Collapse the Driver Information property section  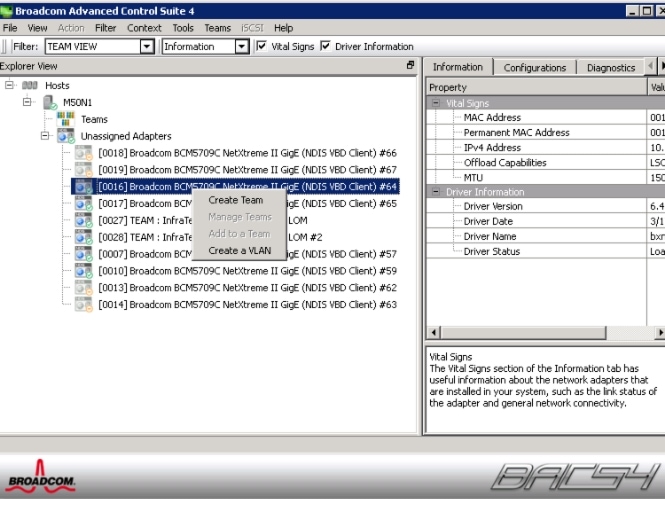tap(436, 192)
